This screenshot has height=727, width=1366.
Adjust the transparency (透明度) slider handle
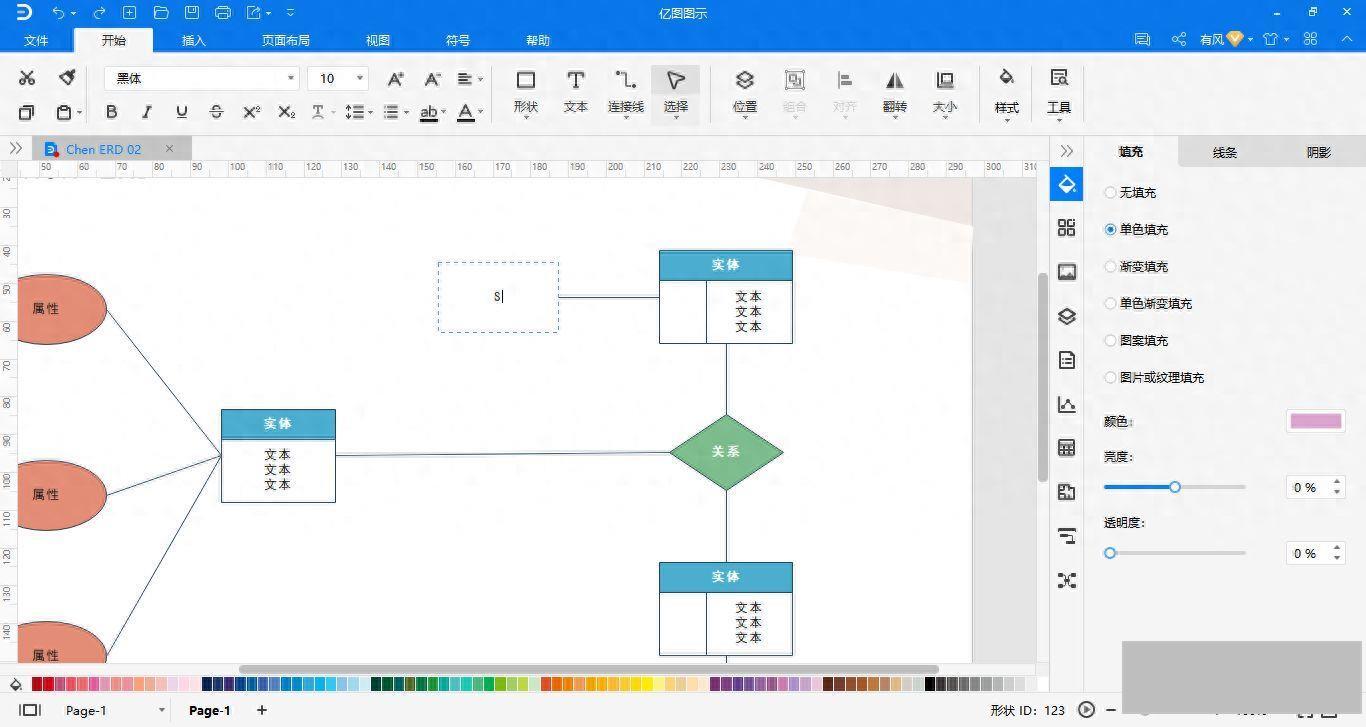(x=1110, y=553)
